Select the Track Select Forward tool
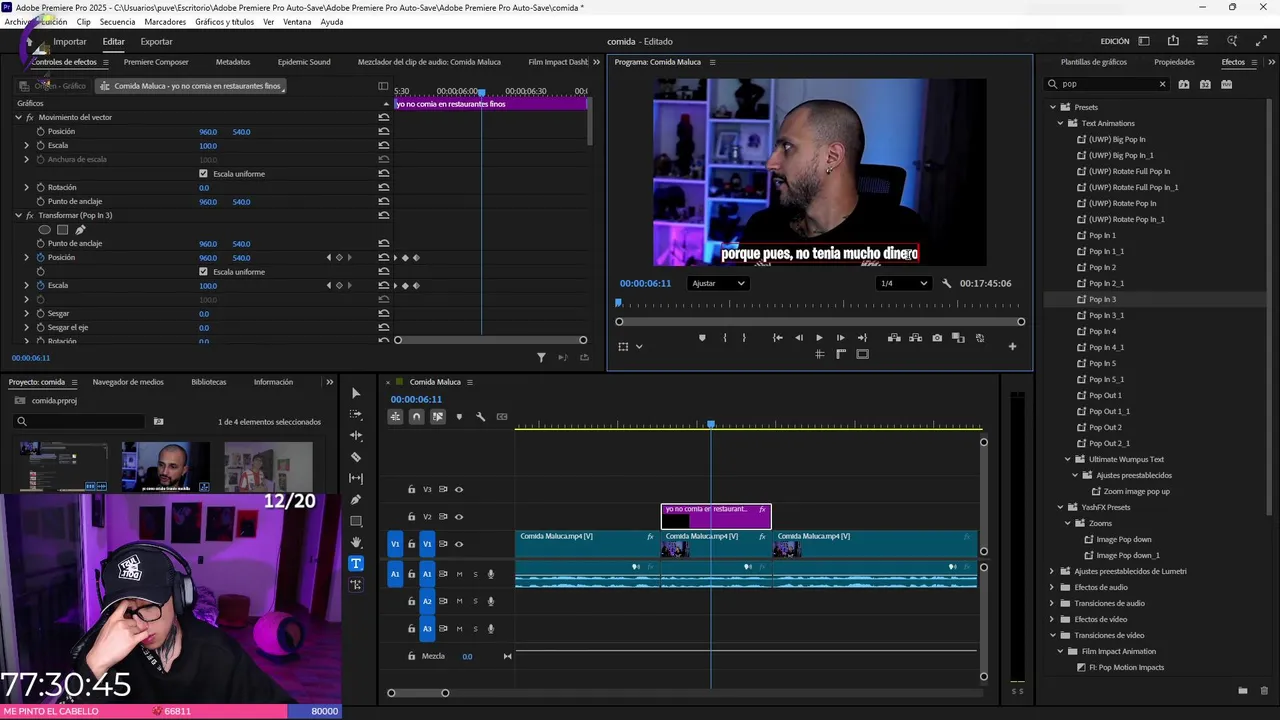The image size is (1280, 720). coord(356,414)
